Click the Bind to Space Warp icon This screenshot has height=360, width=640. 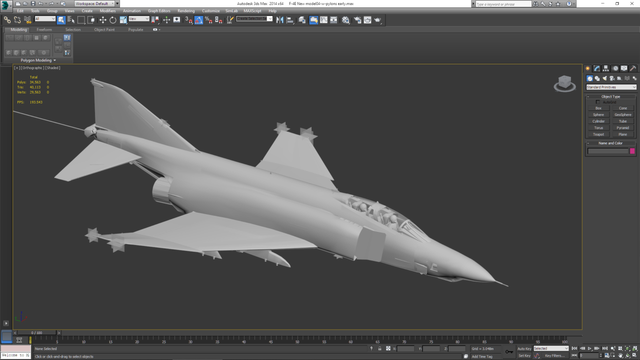point(27,20)
